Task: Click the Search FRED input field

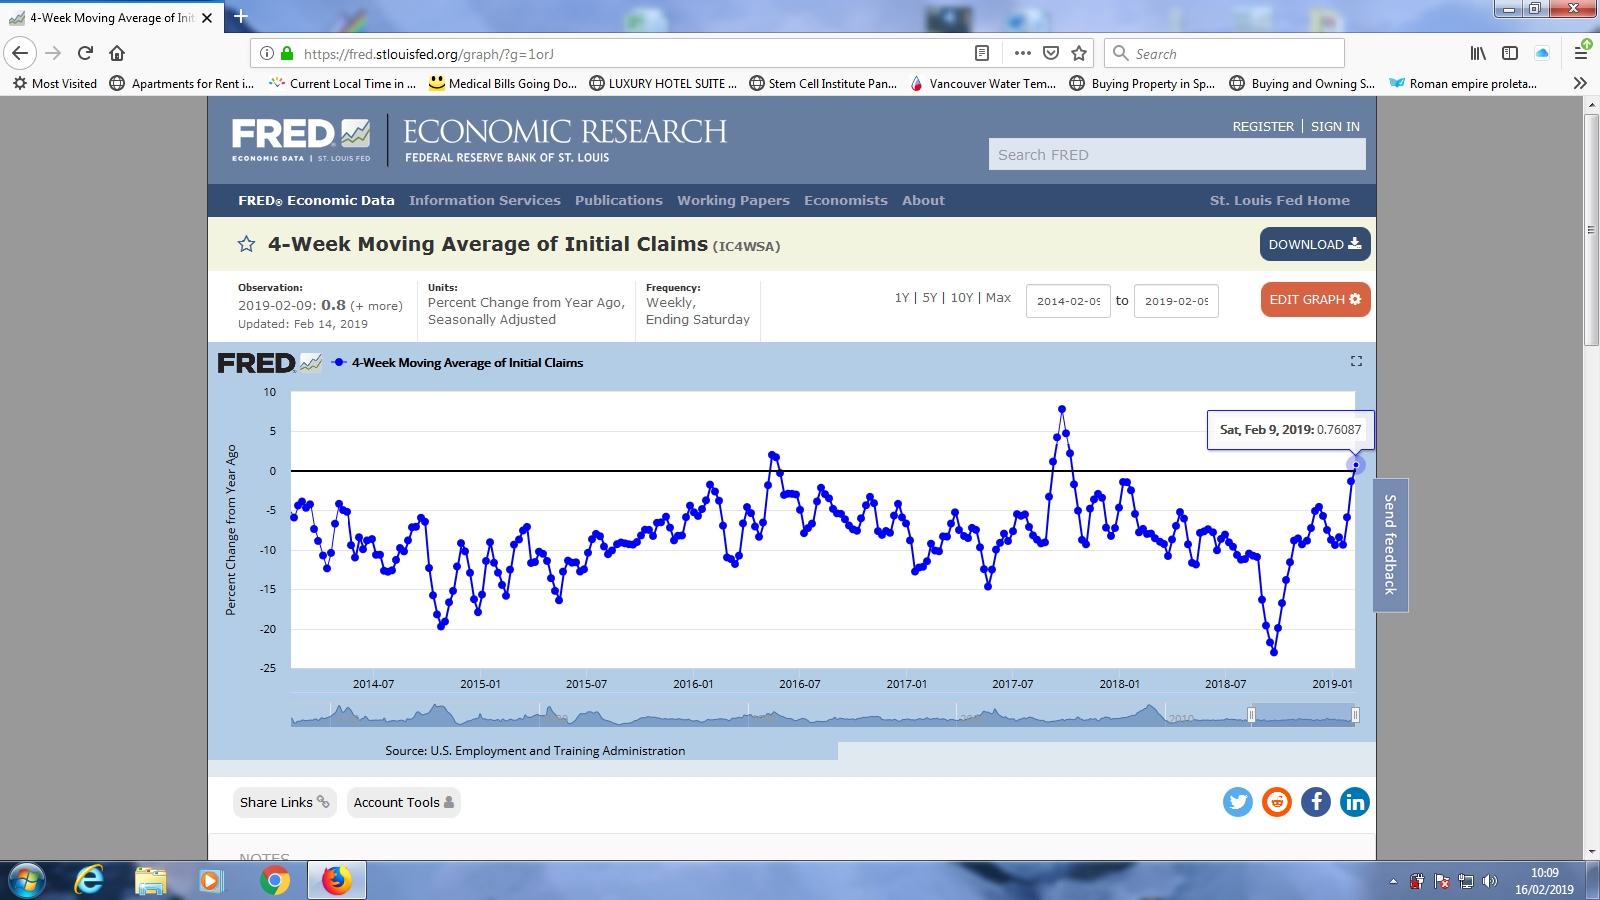Action: point(1176,154)
